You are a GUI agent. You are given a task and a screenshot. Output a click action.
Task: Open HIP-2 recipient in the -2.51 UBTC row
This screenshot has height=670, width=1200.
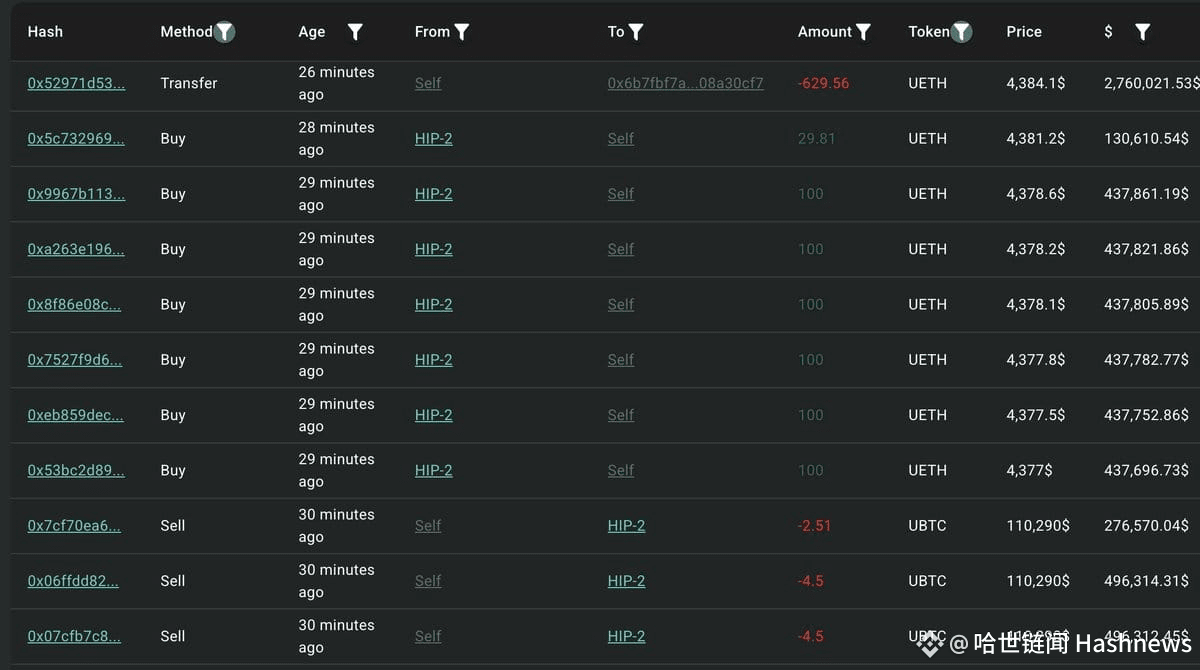[626, 525]
